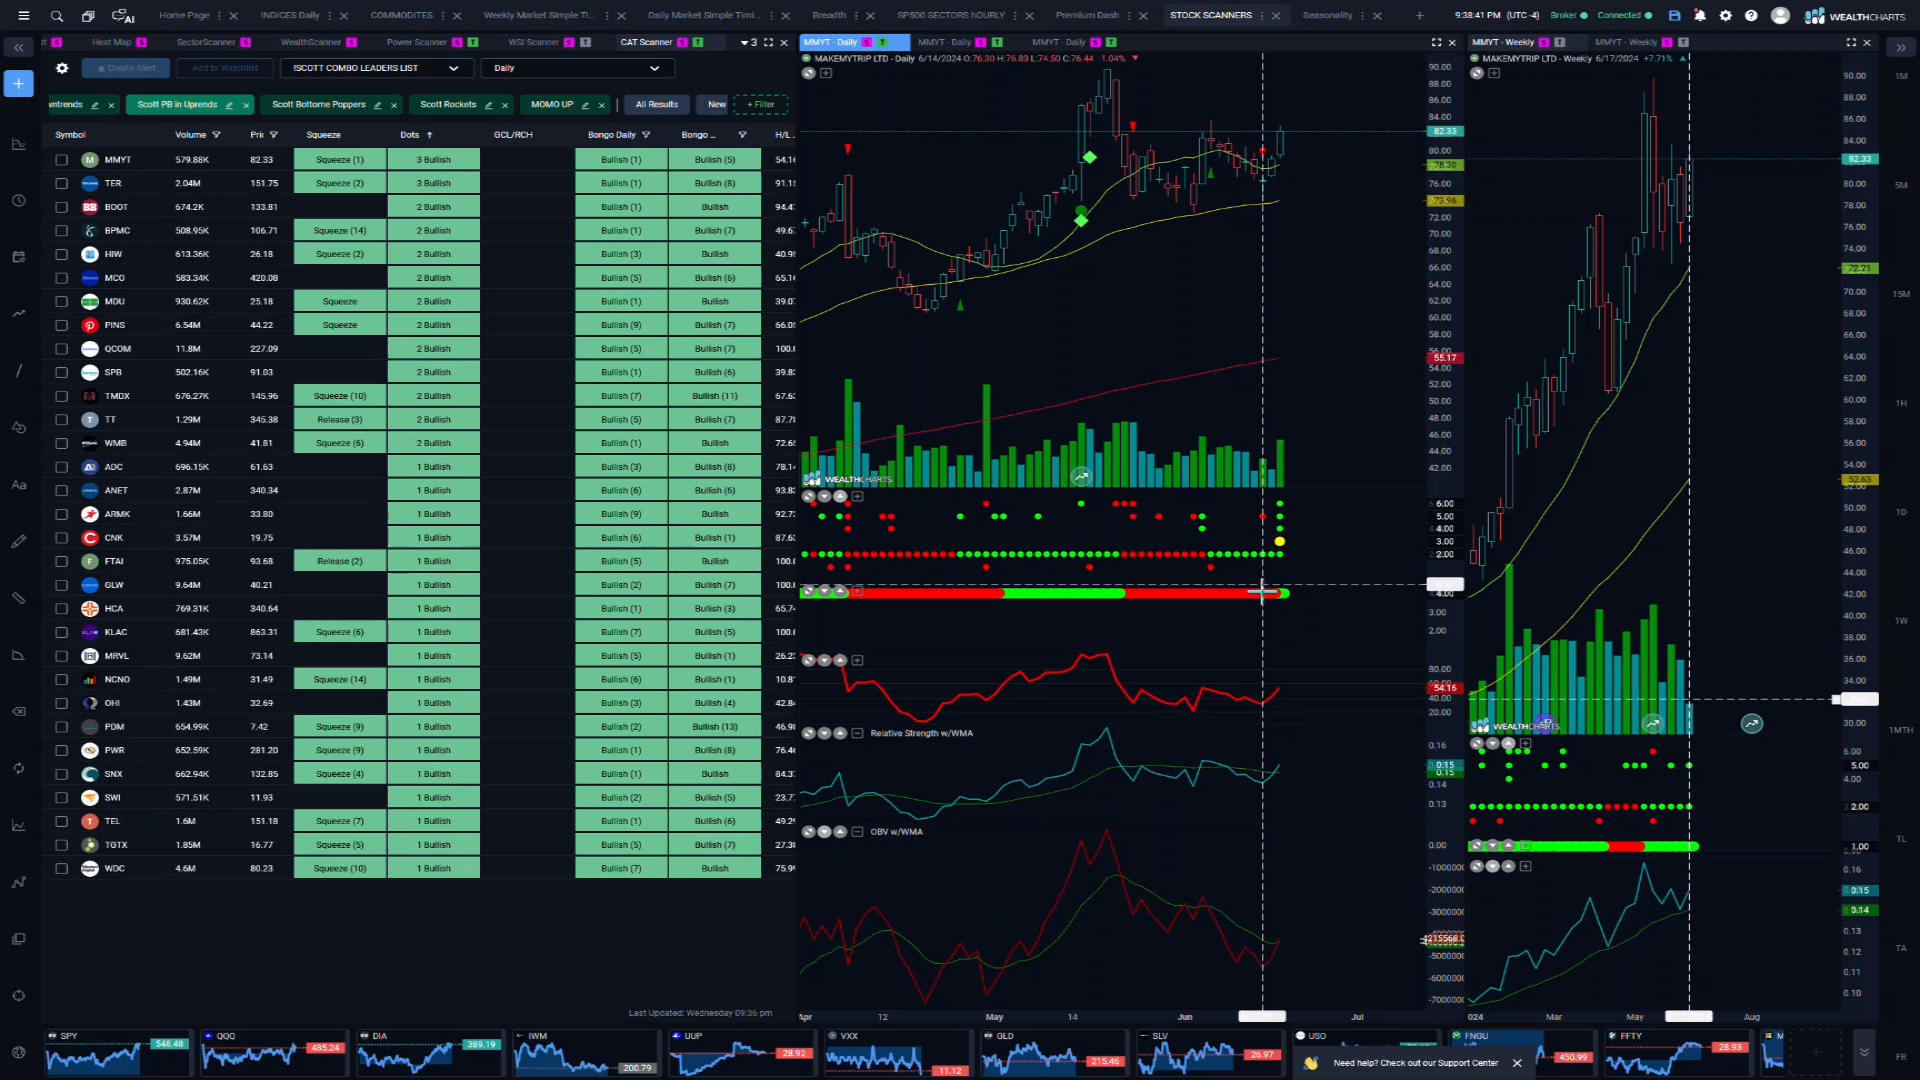Check the MMYT row checkbox
This screenshot has width=1920, height=1080.
click(x=62, y=160)
